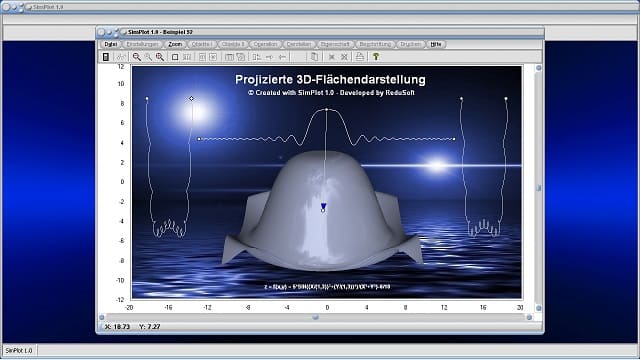Click the SimPlot 1.0 - Beispiel window title
The width and height of the screenshot is (640, 360).
click(x=160, y=32)
